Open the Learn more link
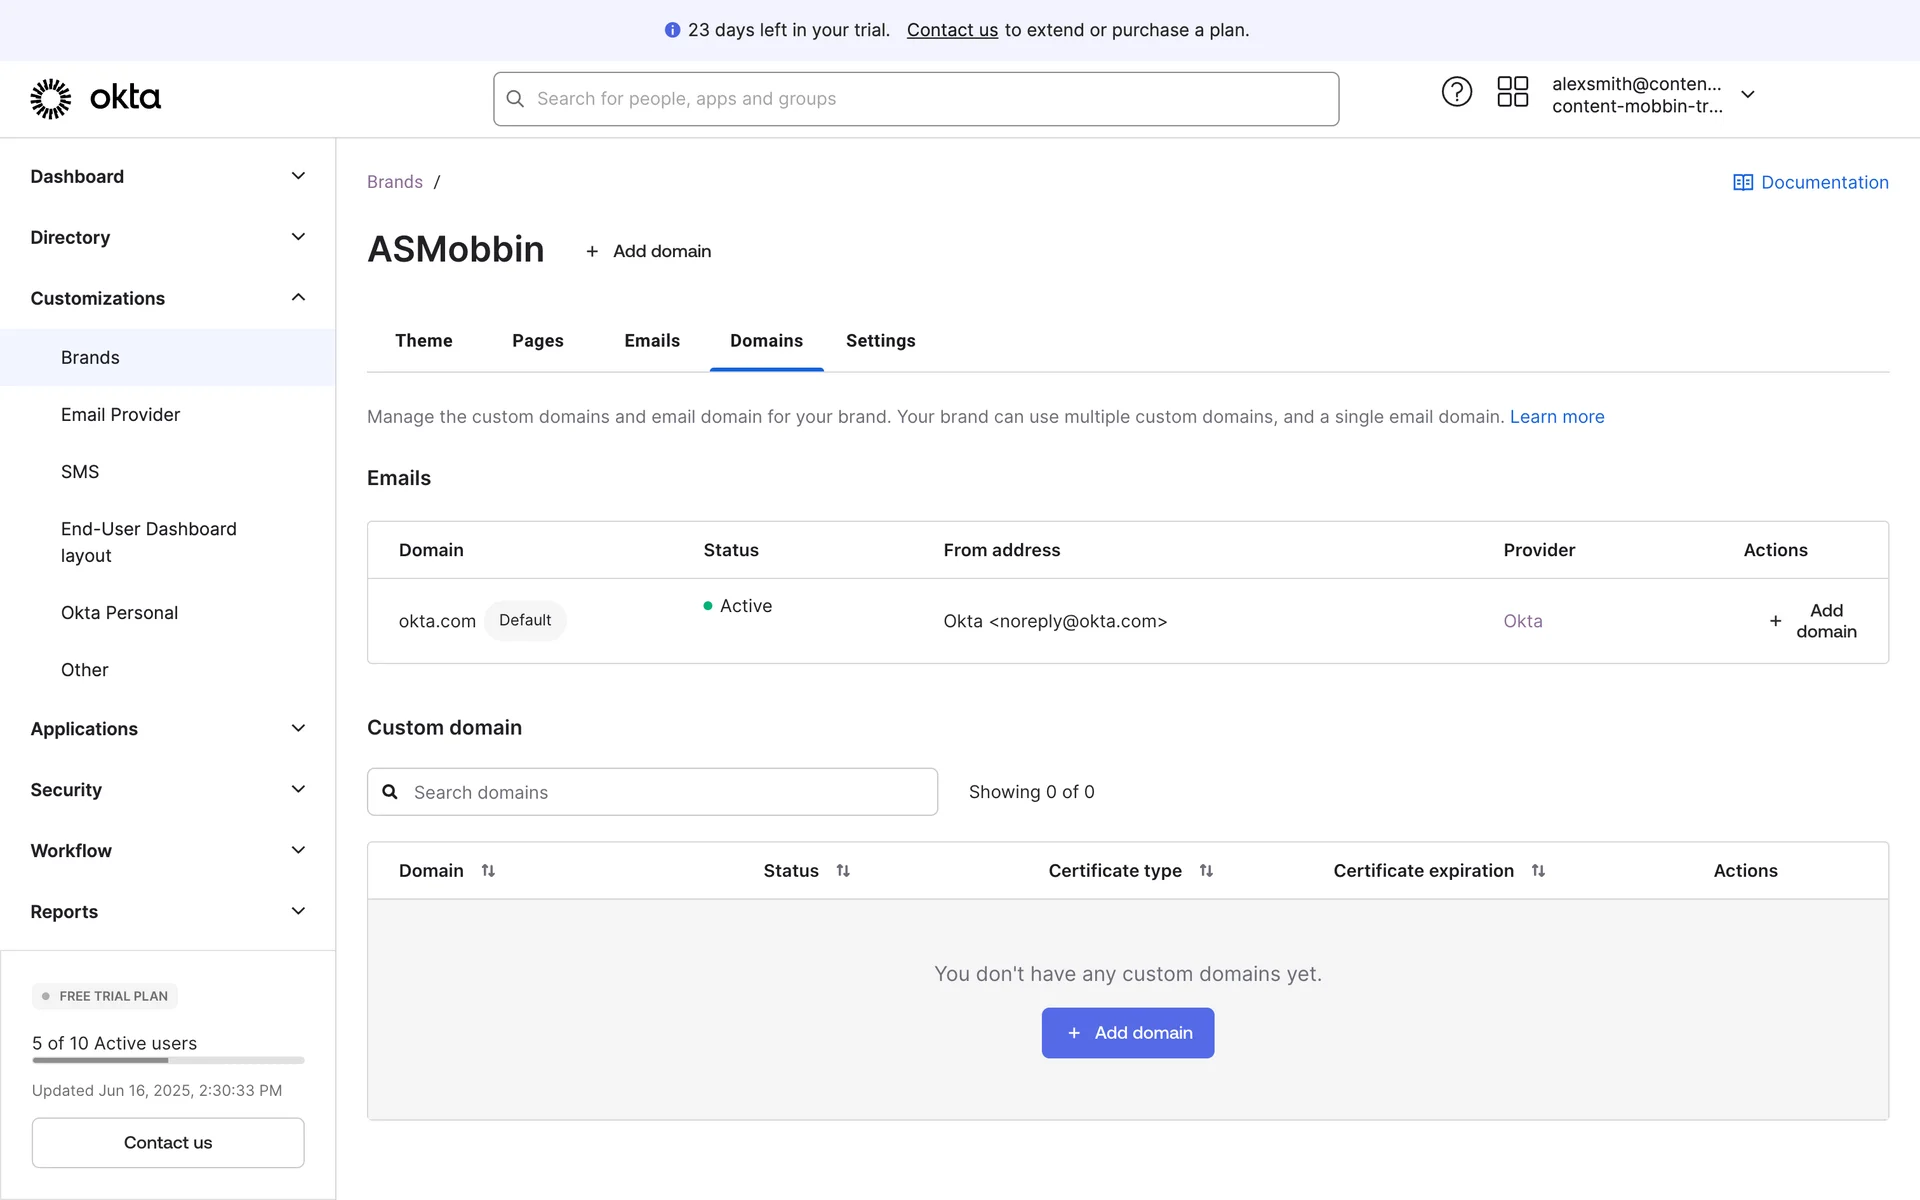Image resolution: width=1920 pixels, height=1200 pixels. point(1556,417)
